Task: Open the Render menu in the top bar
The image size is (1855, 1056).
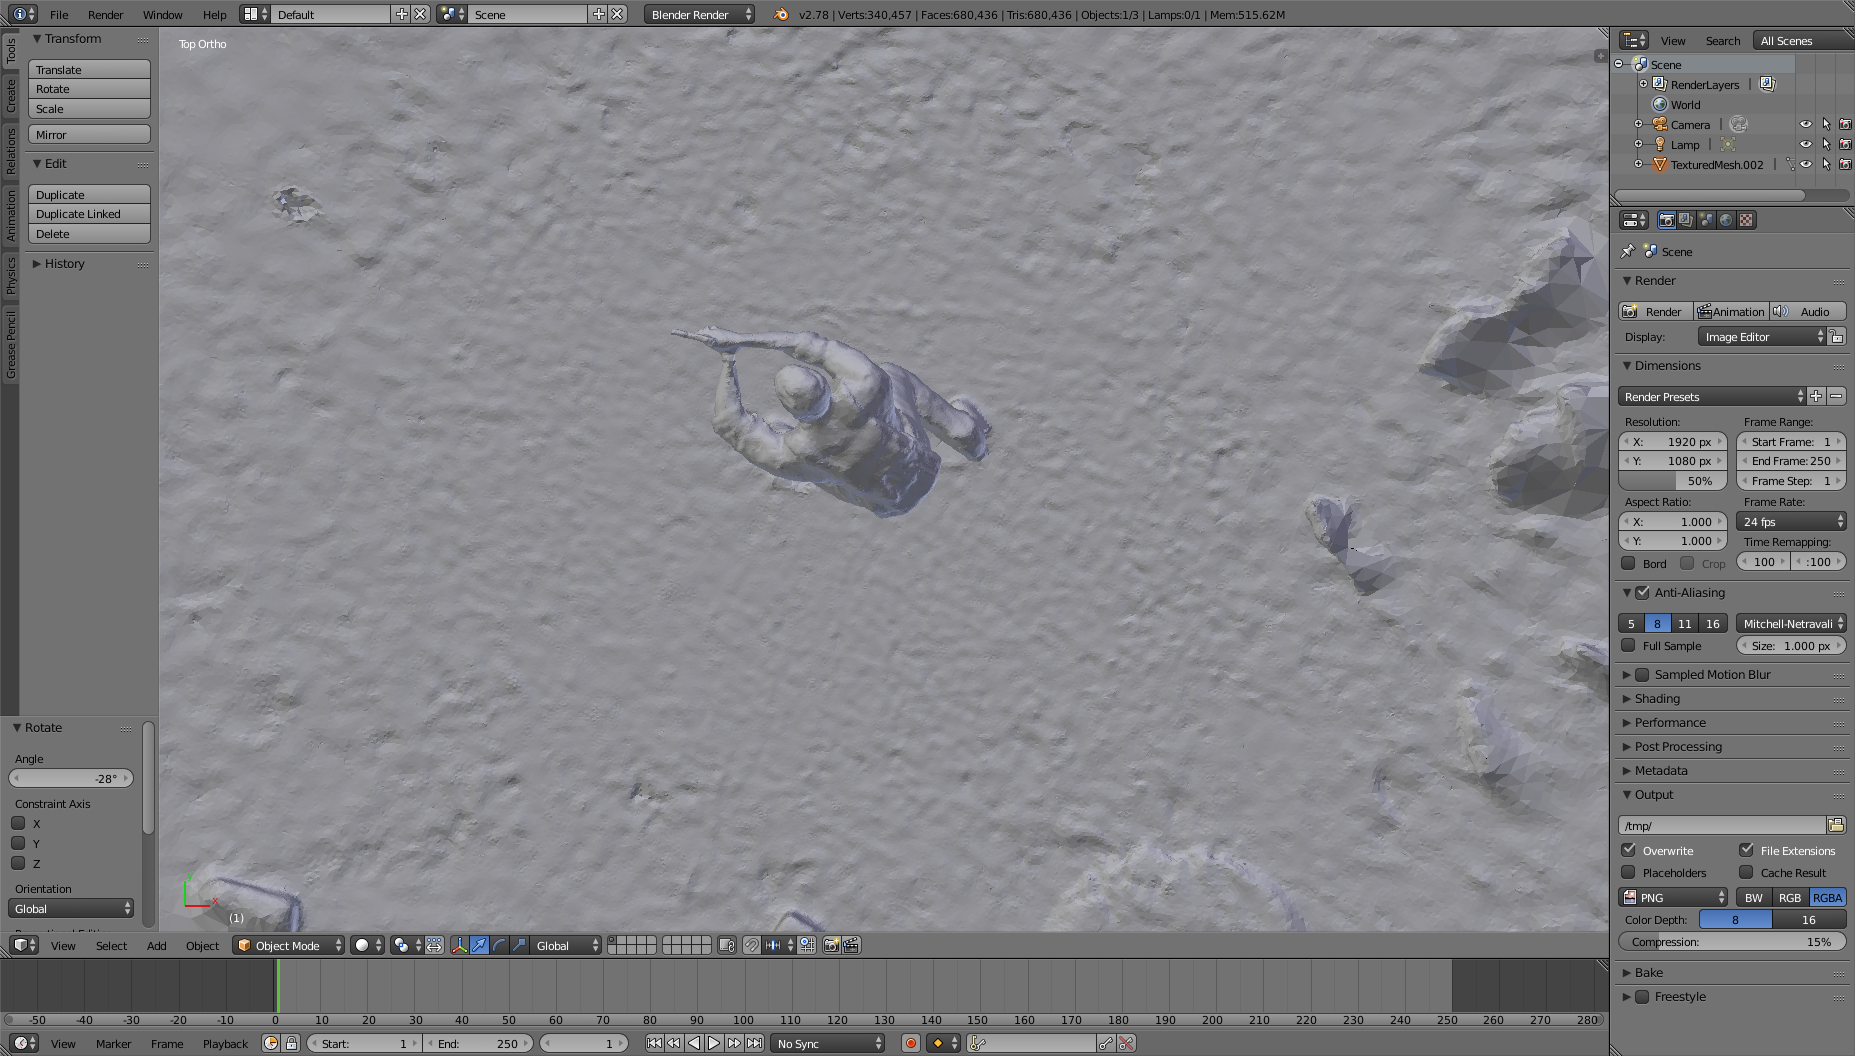Action: tap(105, 14)
